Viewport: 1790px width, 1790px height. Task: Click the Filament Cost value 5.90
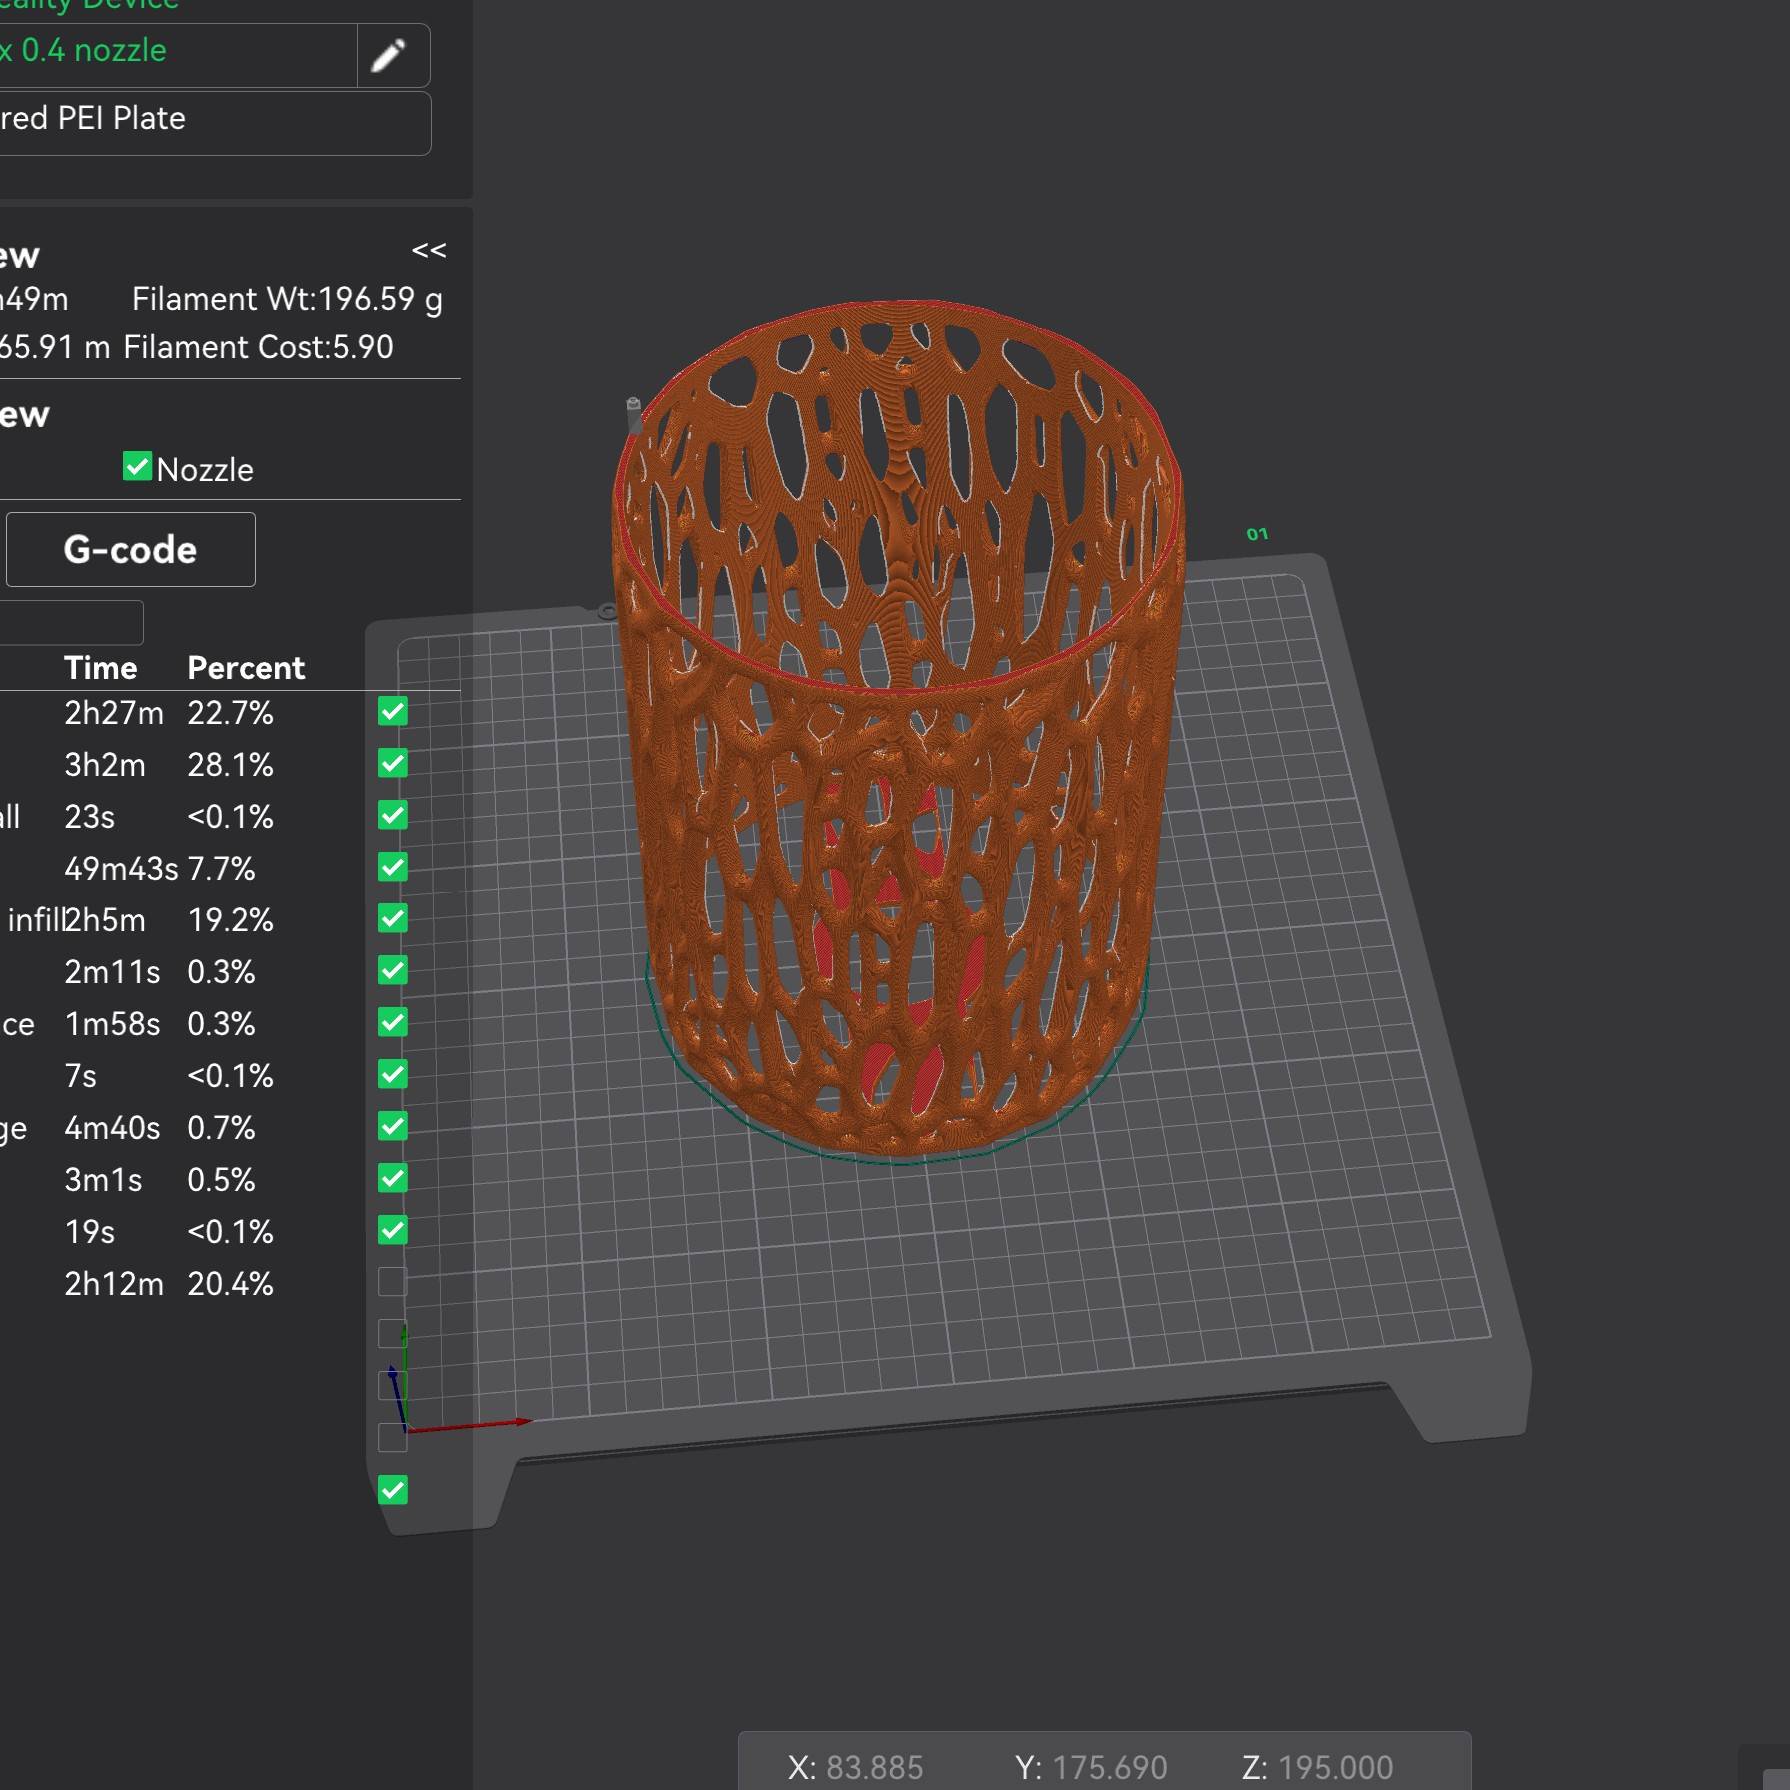click(x=362, y=347)
